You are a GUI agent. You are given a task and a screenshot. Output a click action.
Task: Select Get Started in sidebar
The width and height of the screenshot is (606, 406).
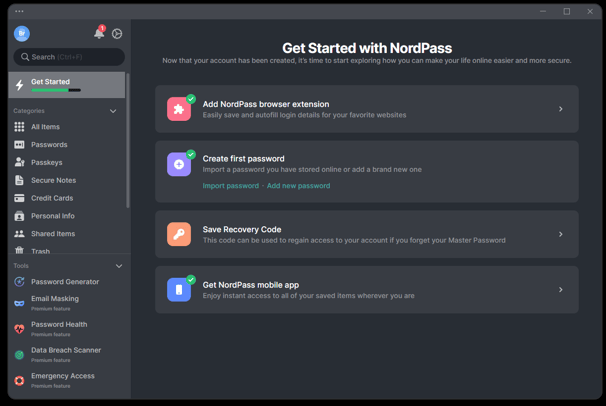(66, 85)
